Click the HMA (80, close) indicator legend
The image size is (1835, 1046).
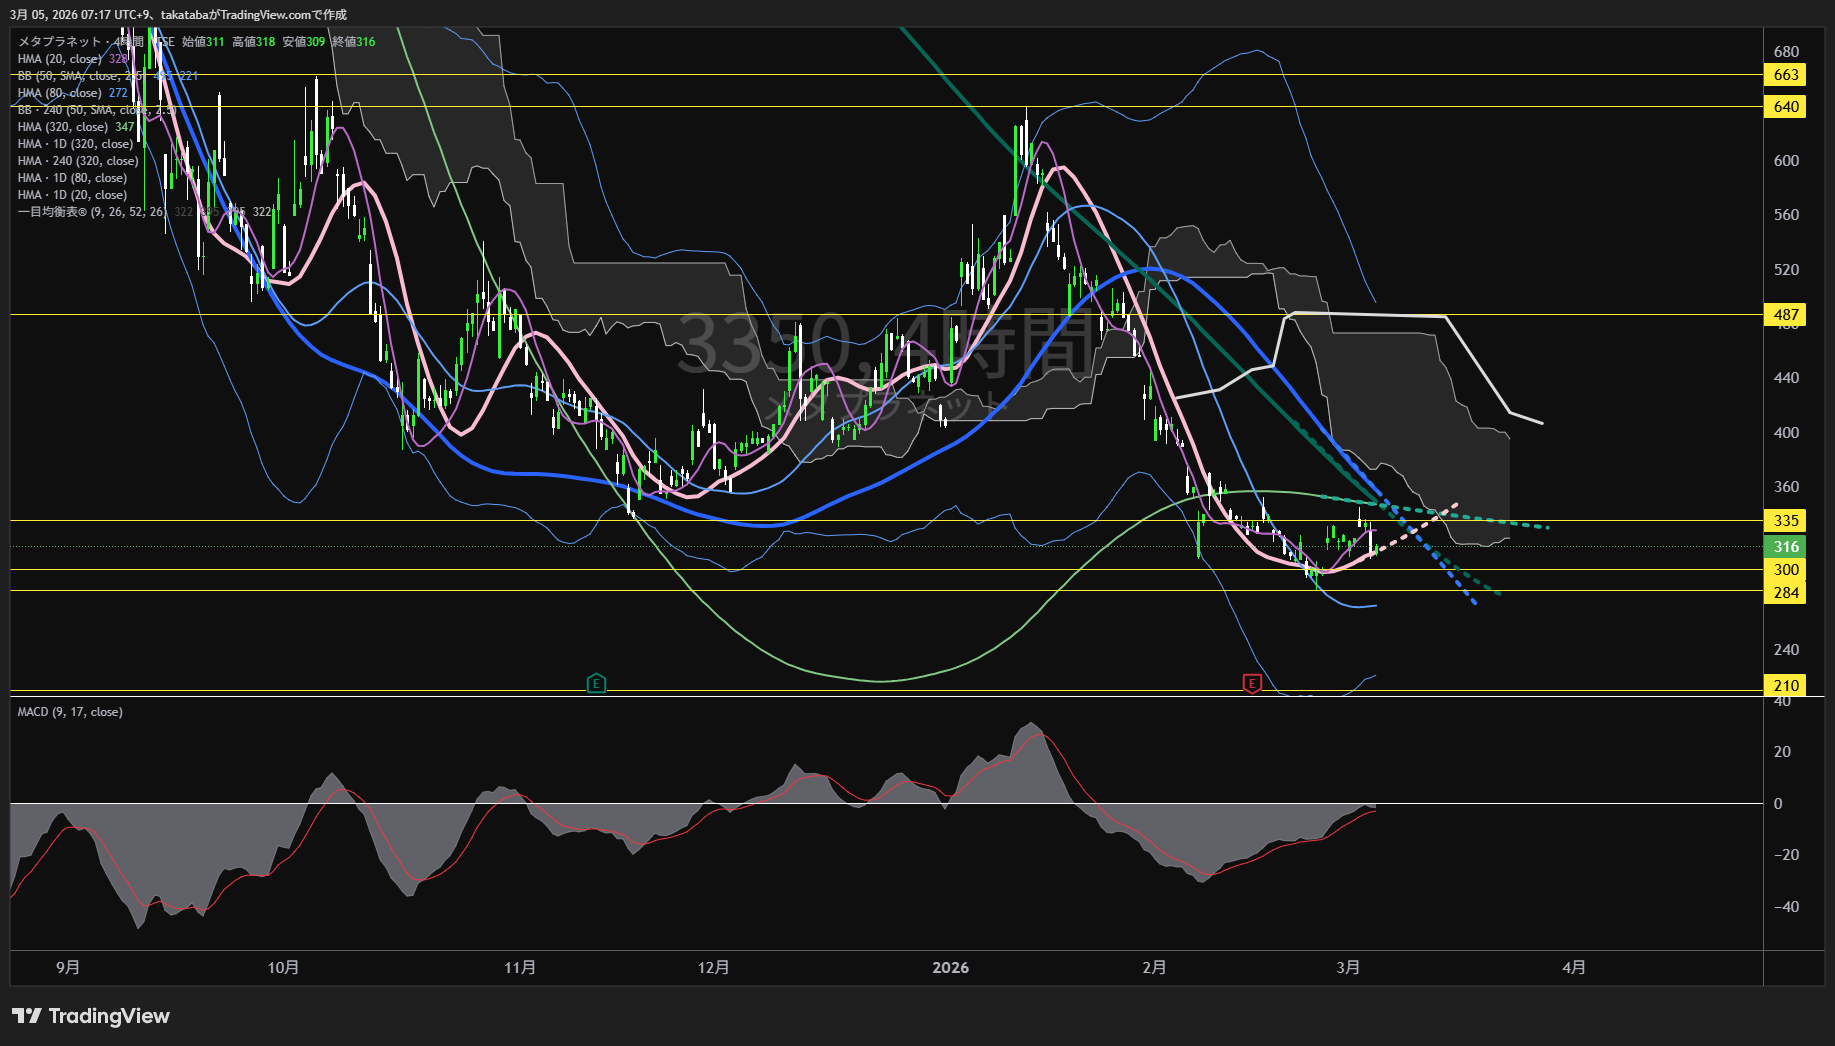[x=59, y=93]
